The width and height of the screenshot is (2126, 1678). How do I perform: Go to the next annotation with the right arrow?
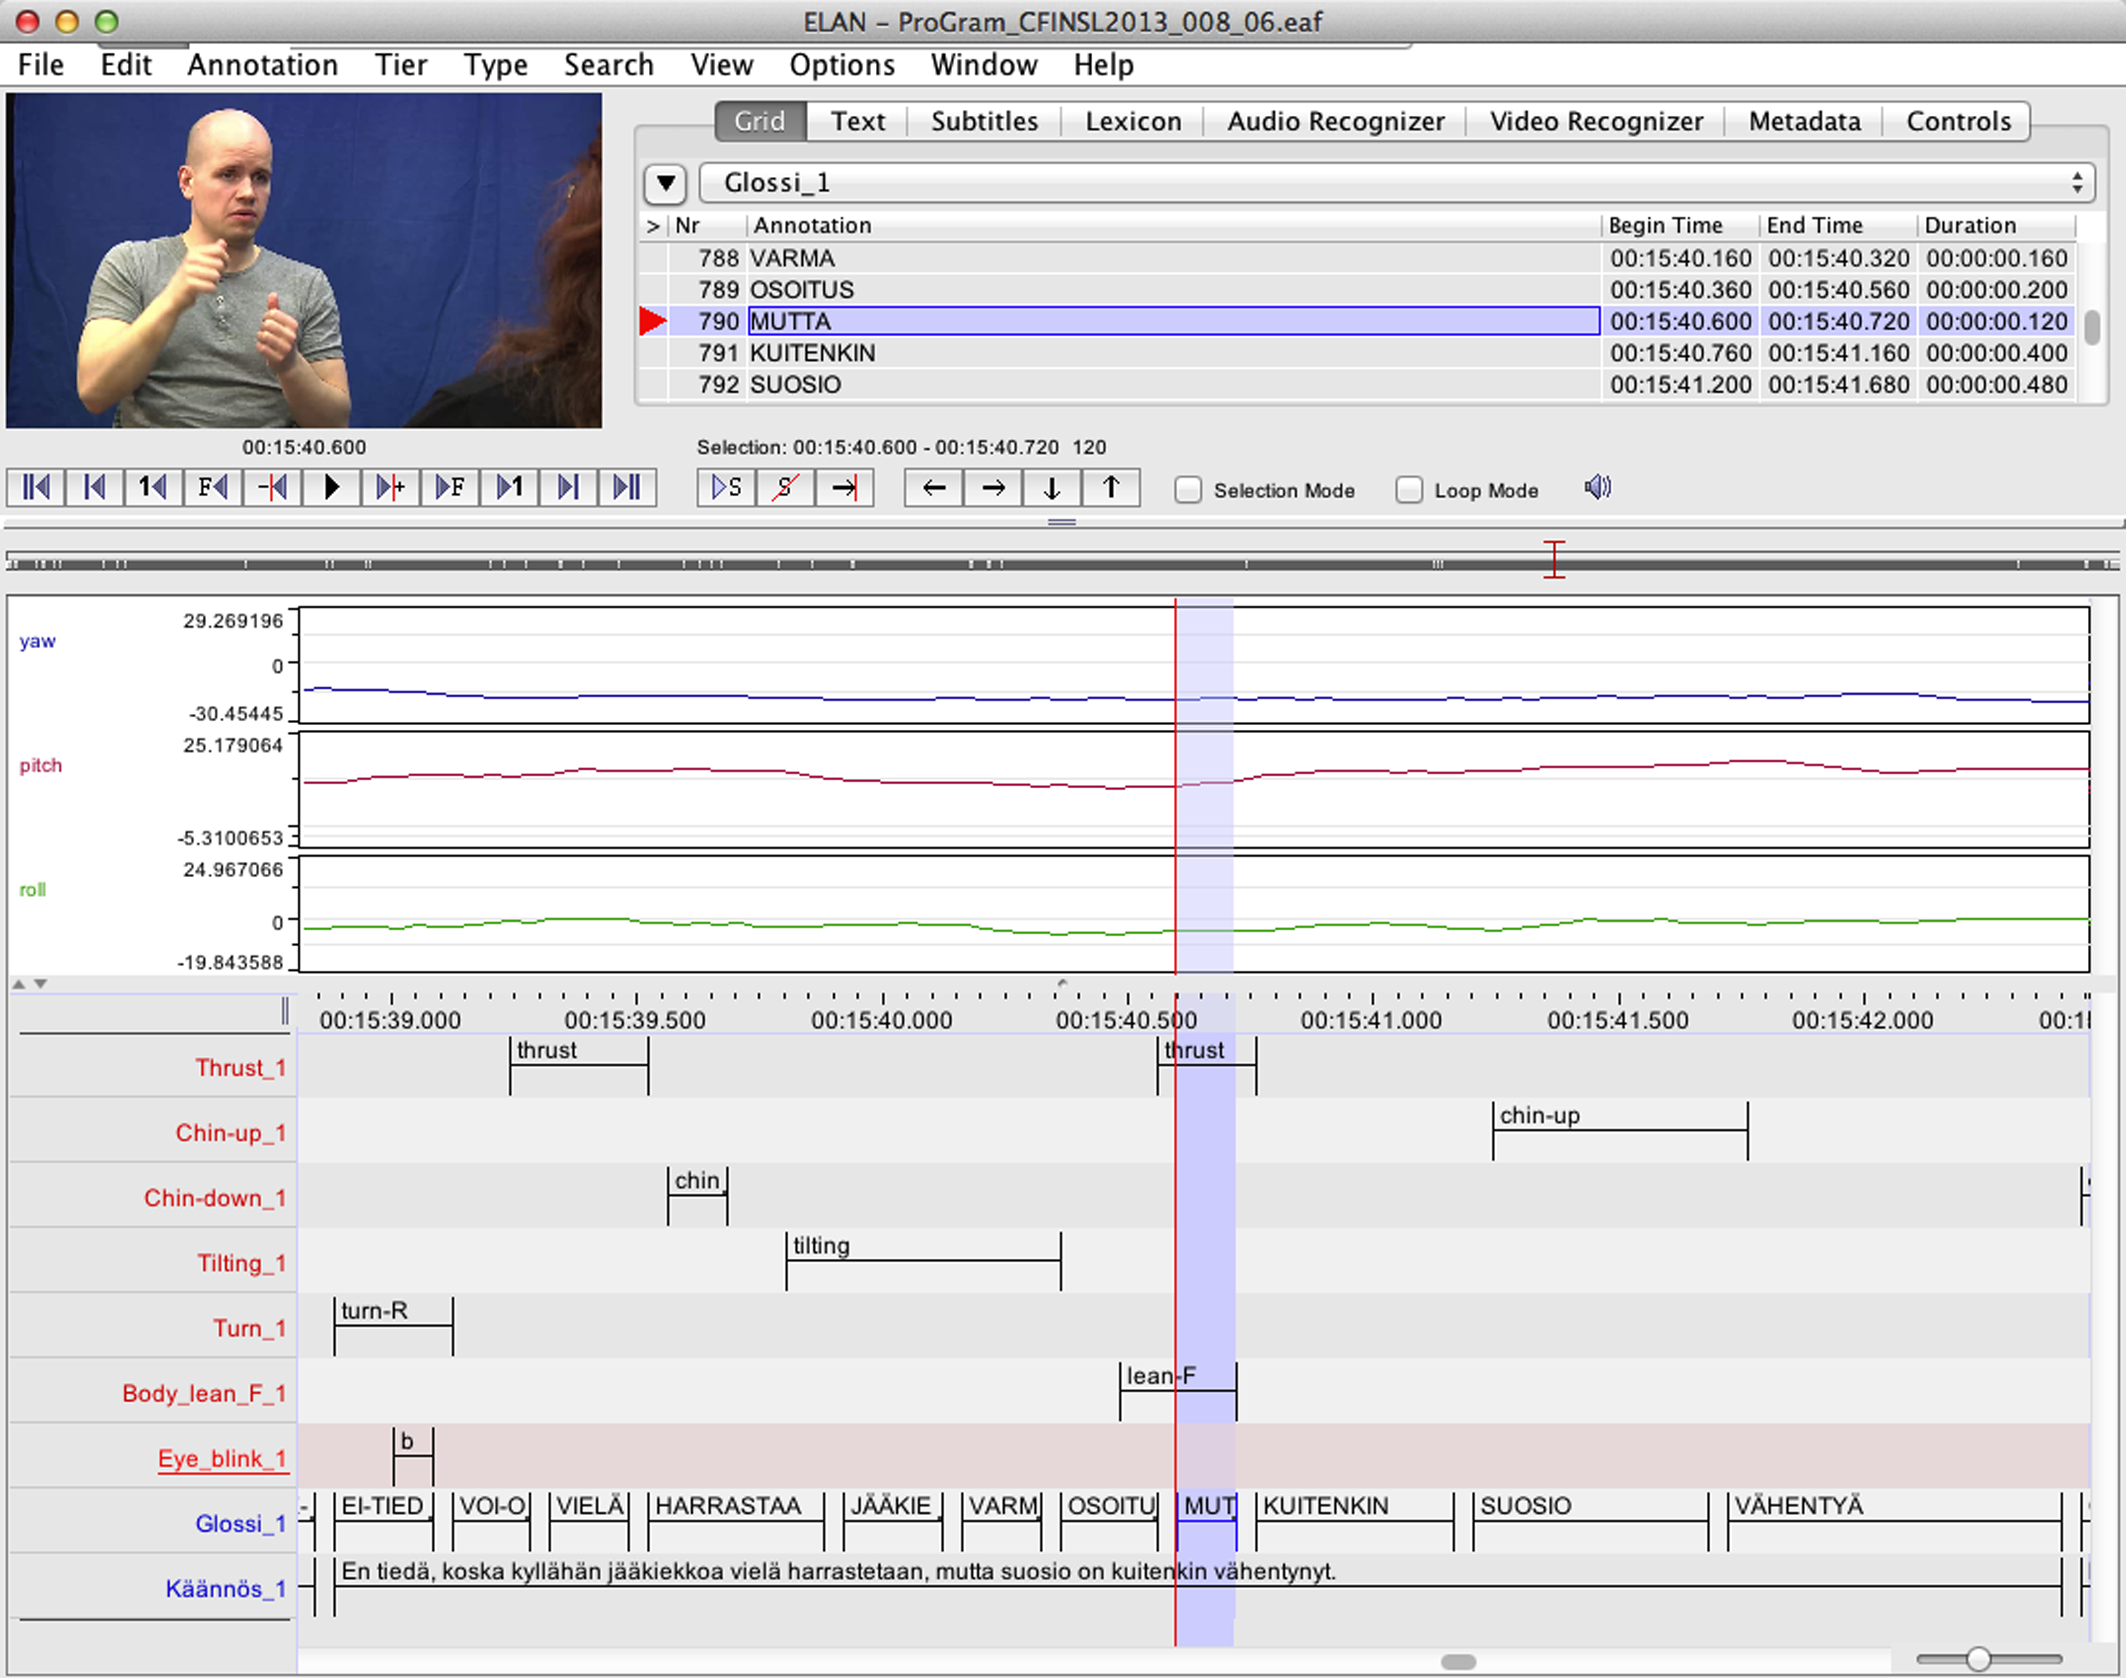click(x=993, y=488)
